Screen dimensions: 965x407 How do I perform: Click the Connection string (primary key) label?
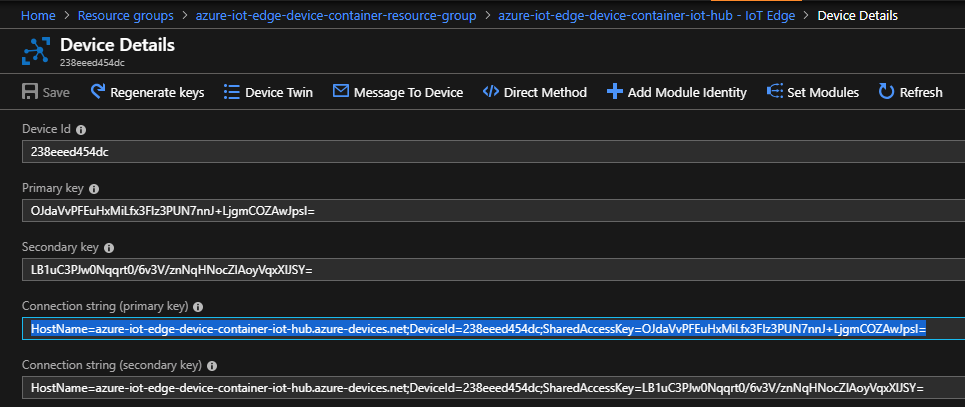(x=106, y=307)
